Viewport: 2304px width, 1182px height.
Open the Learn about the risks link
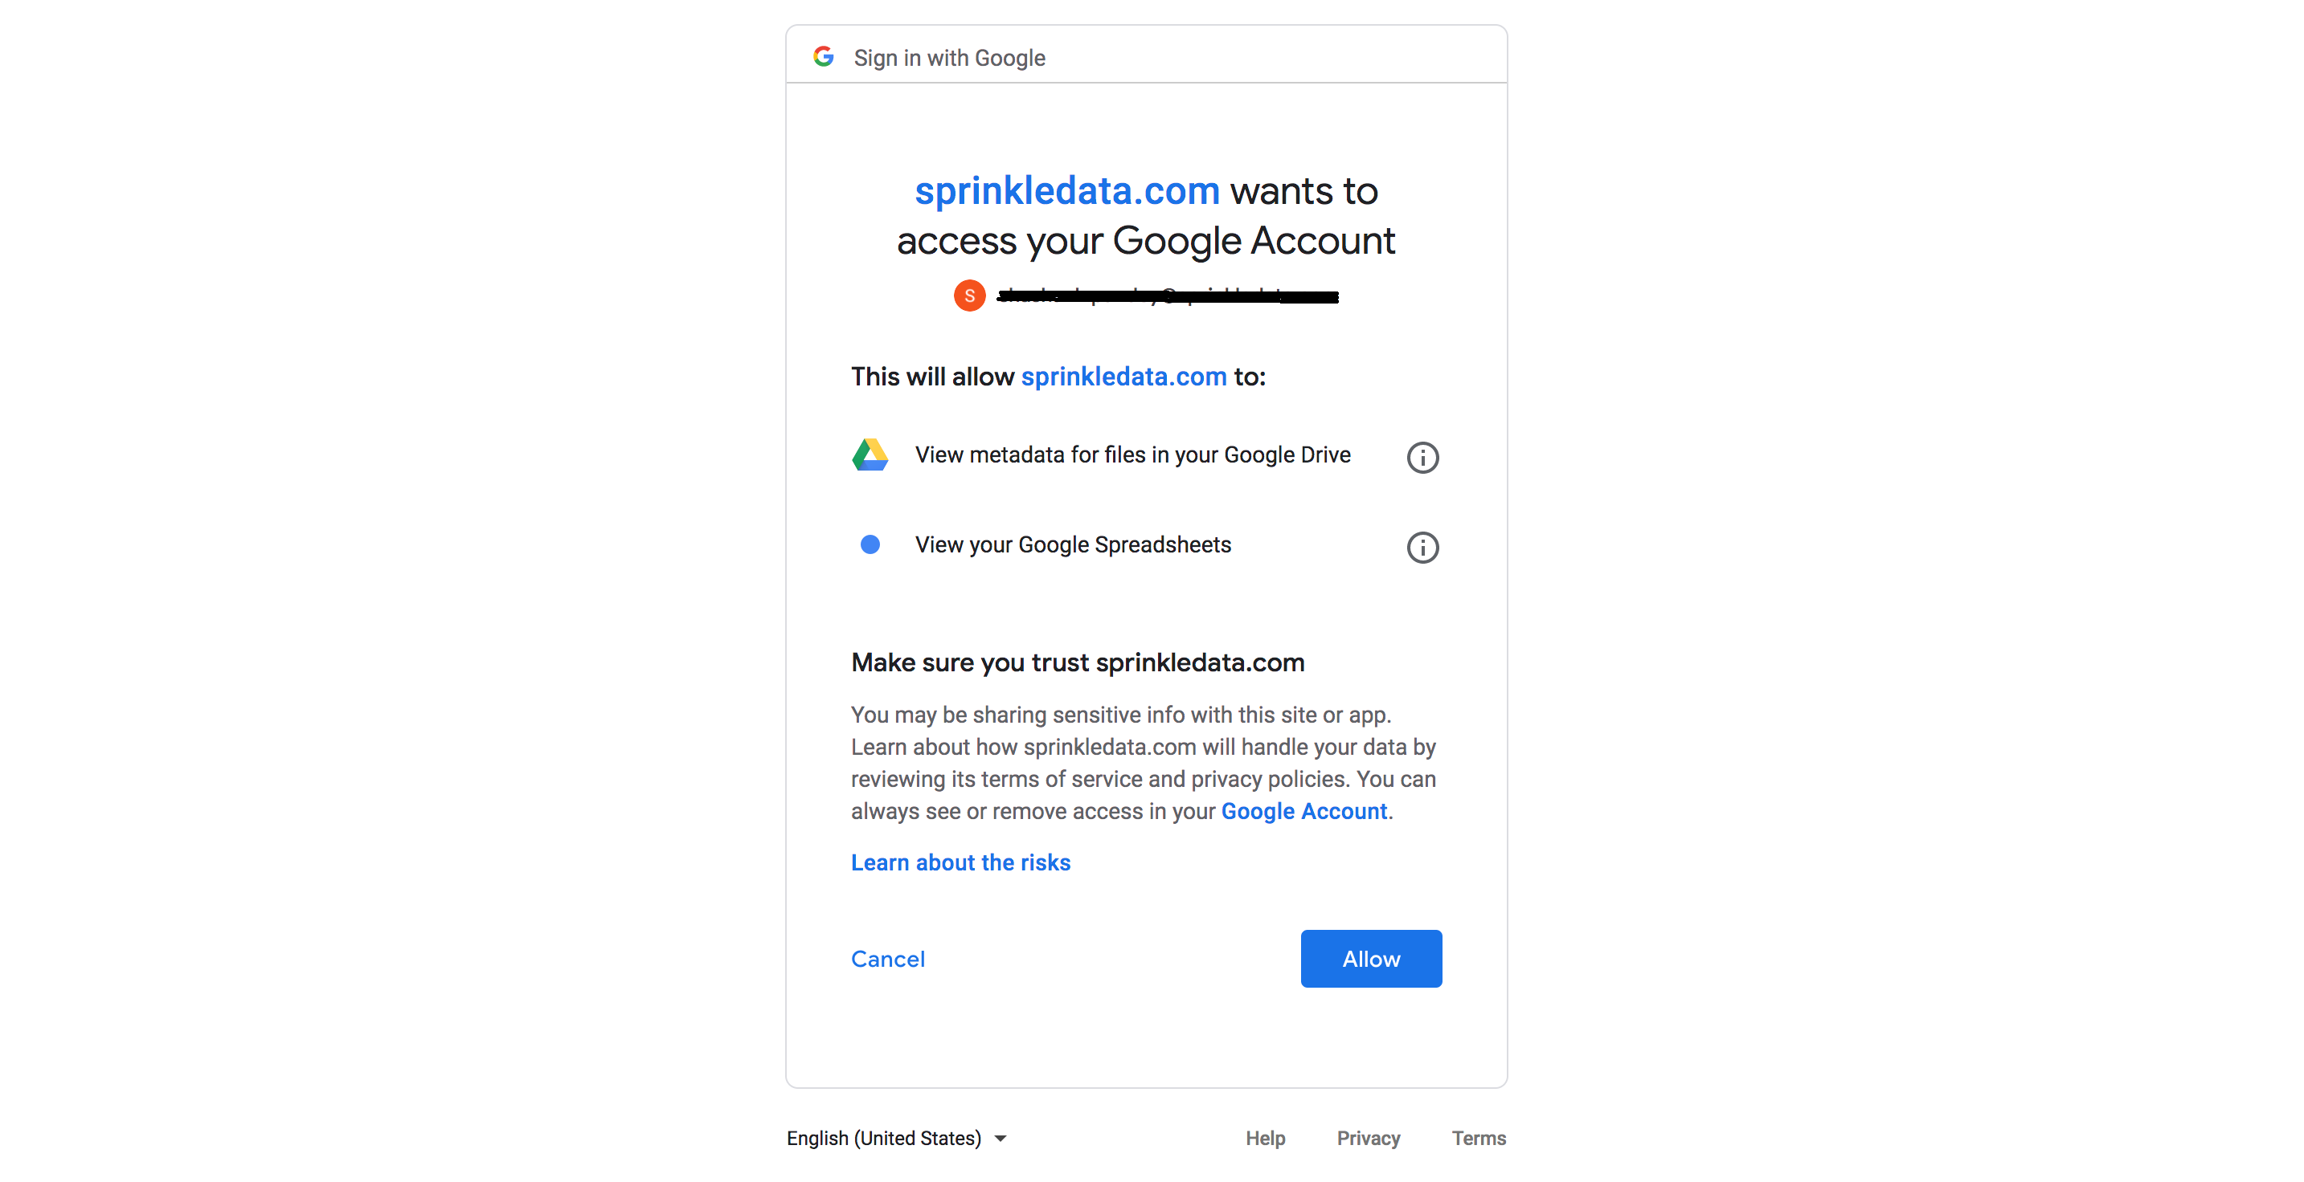(960, 862)
